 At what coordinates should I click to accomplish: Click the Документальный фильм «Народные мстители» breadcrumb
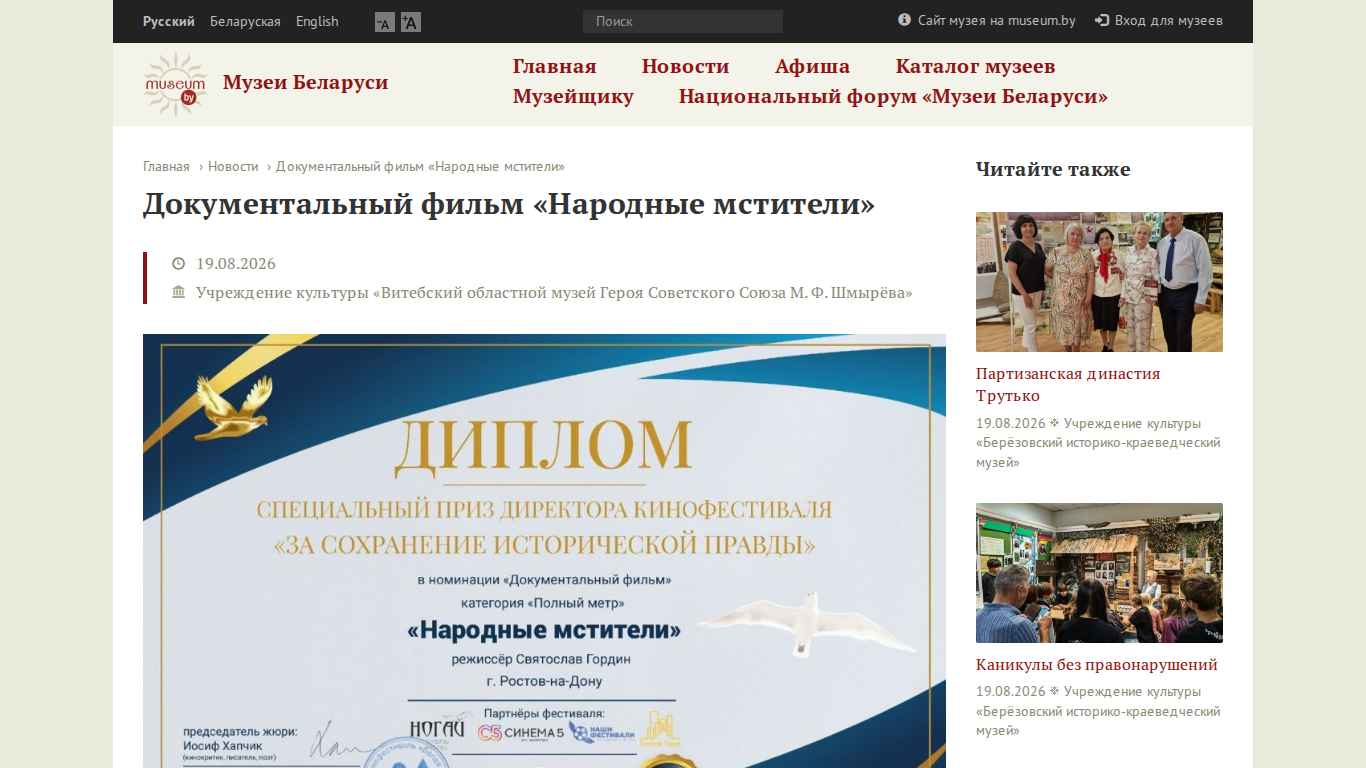(420, 166)
